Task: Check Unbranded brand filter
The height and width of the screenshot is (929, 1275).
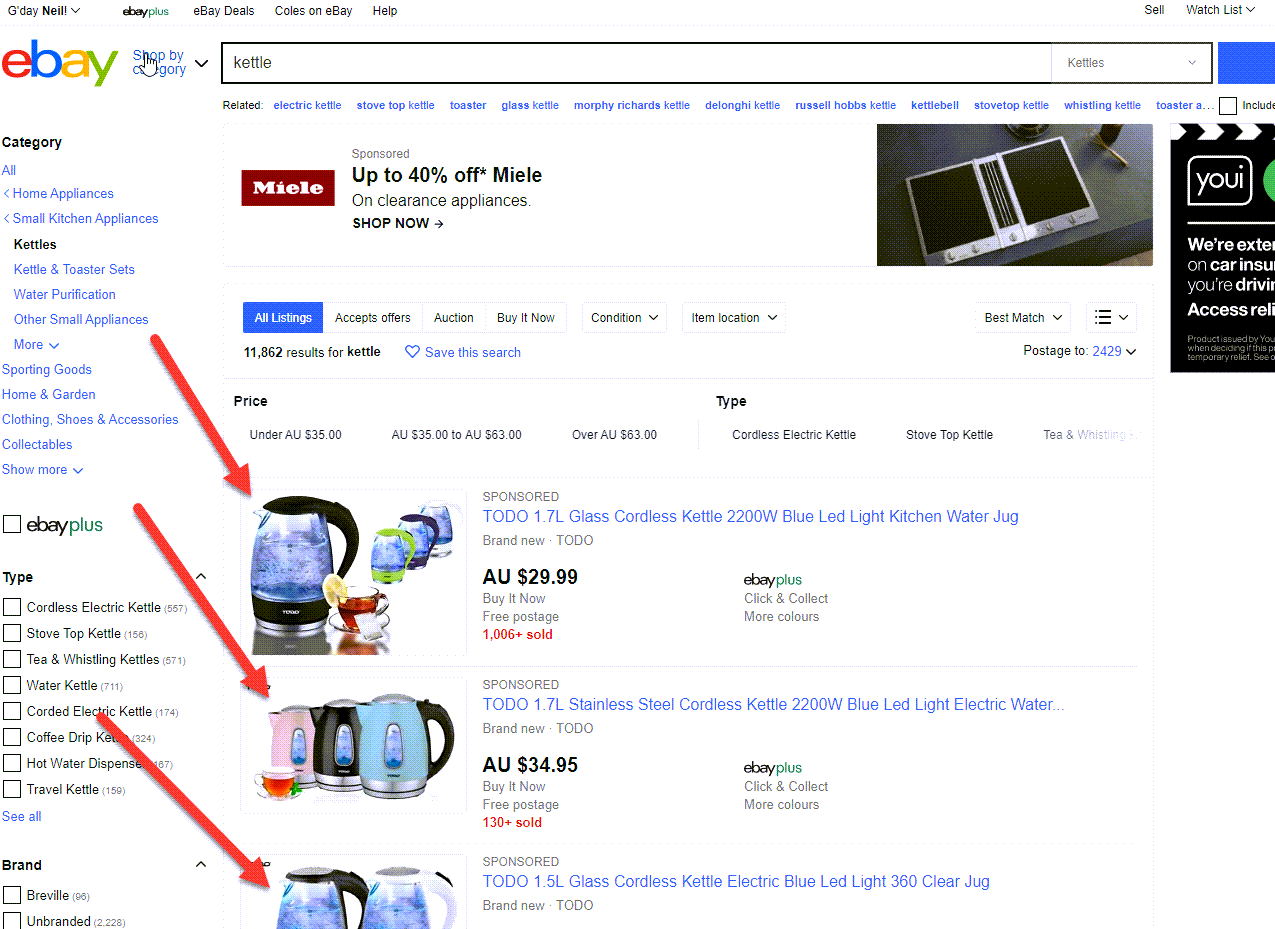Action: click(12, 921)
